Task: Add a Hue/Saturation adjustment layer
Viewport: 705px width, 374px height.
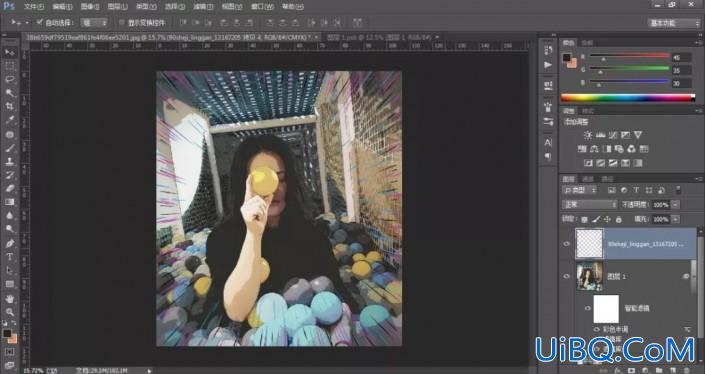Action: click(x=582, y=149)
